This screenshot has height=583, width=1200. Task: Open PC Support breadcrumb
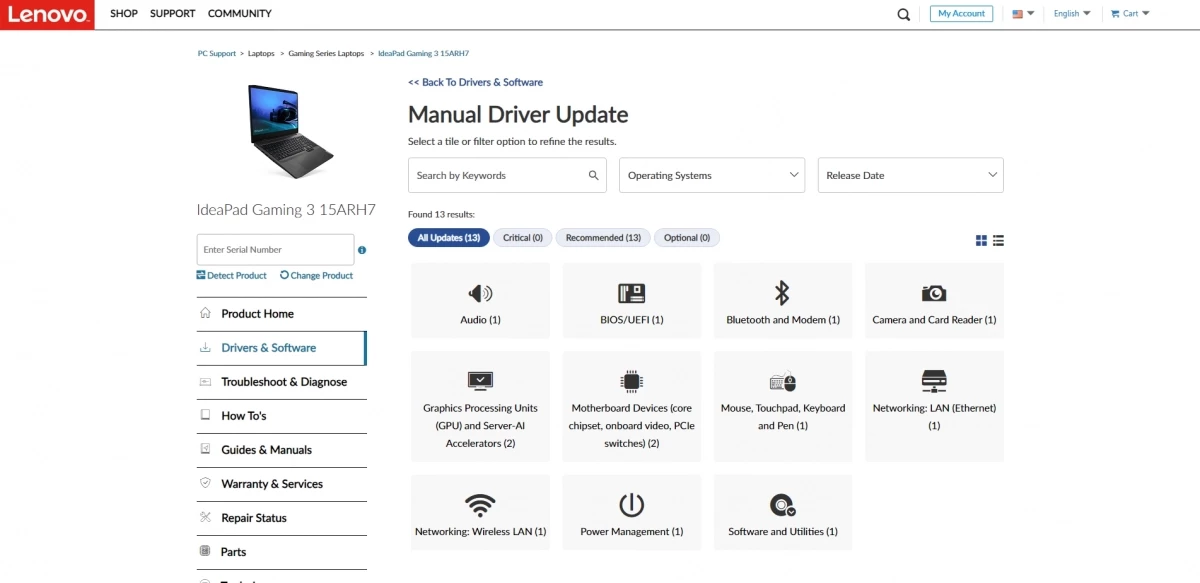pos(216,53)
